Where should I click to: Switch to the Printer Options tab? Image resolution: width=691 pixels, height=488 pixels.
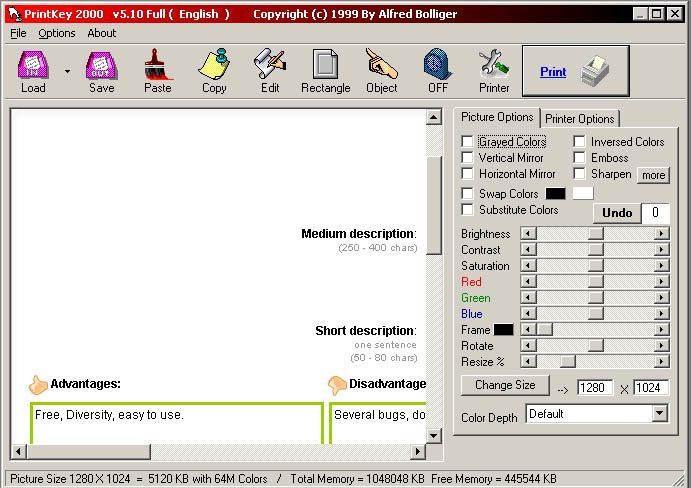coord(580,119)
